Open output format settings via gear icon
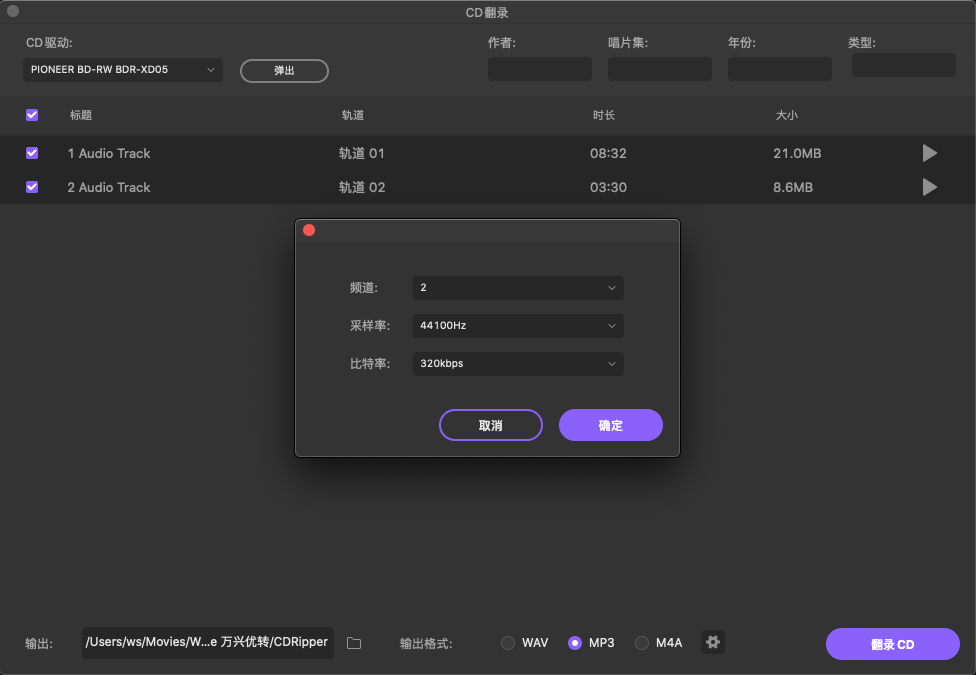The width and height of the screenshot is (976, 675). pyautogui.click(x=712, y=642)
